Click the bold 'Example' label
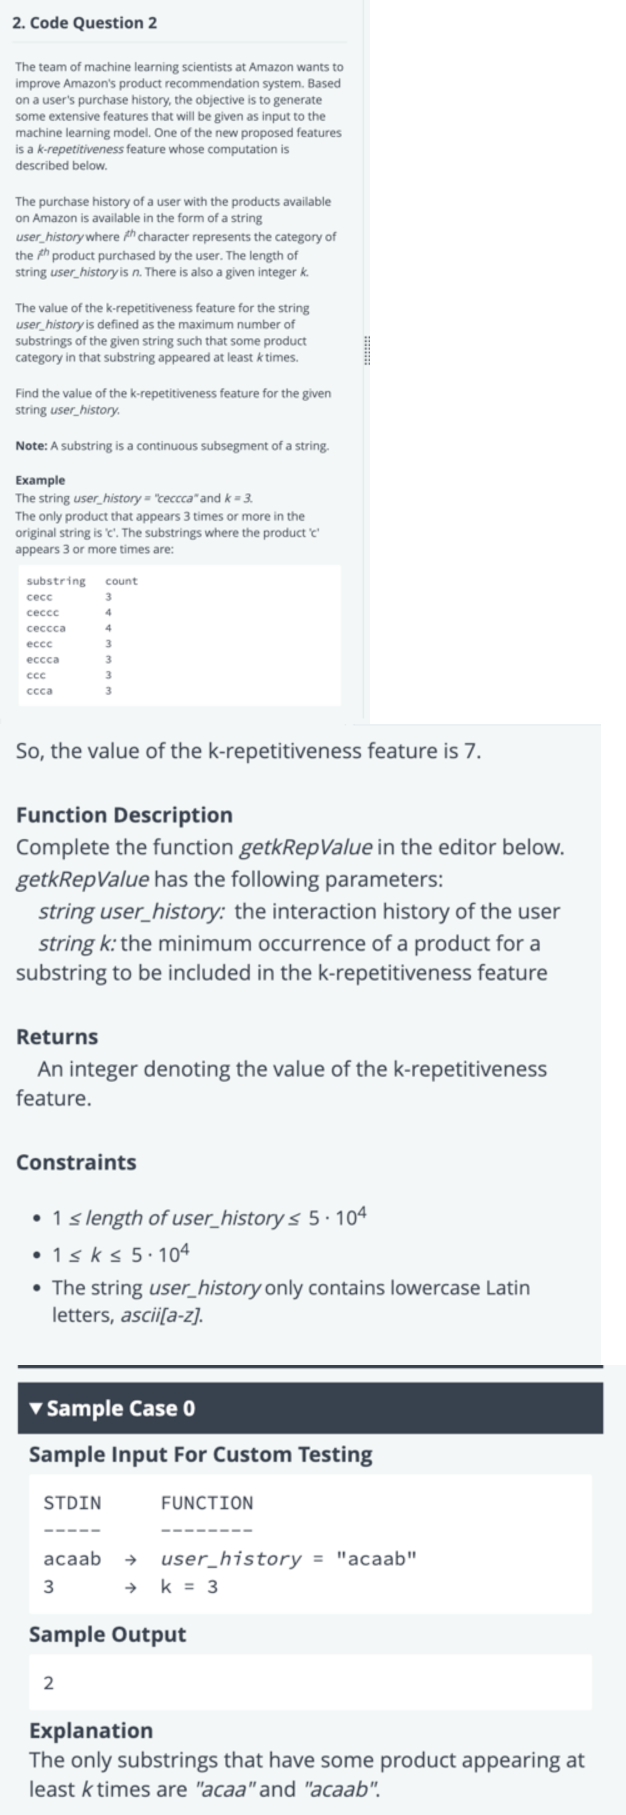The width and height of the screenshot is (626, 1815). click(x=40, y=480)
